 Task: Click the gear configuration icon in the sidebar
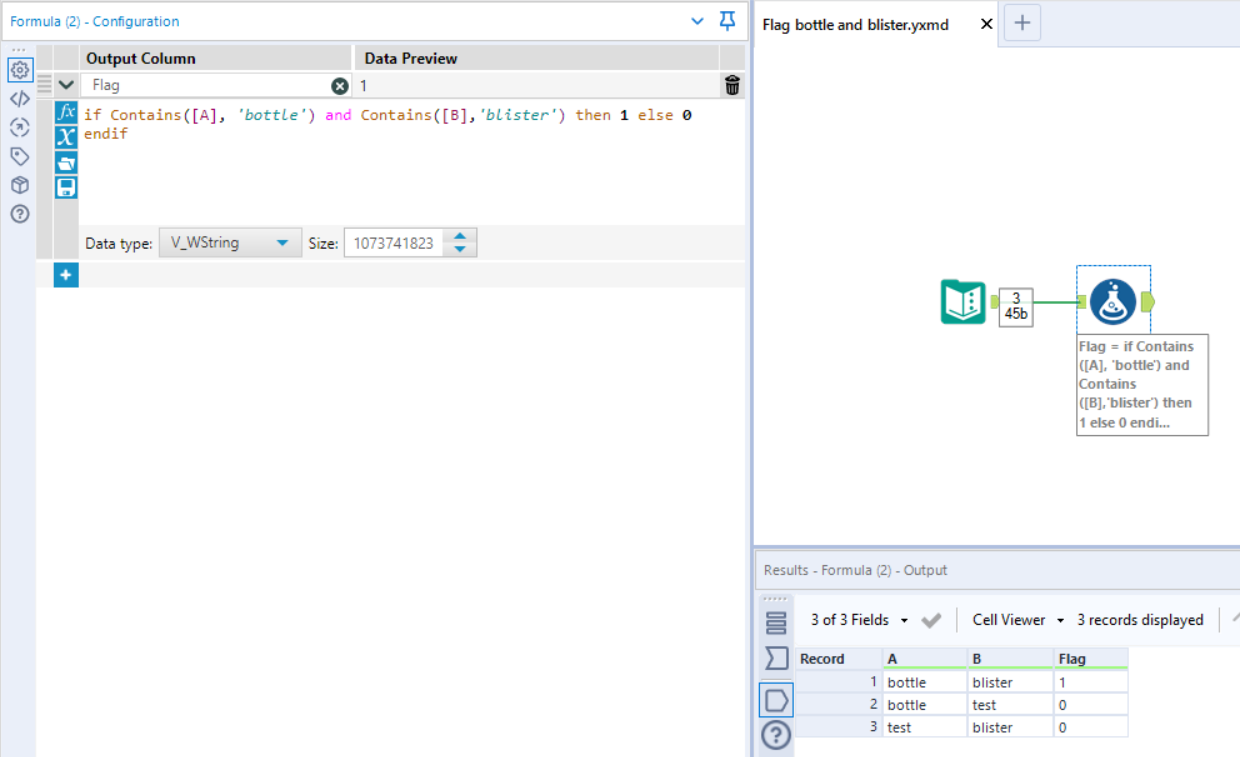(x=20, y=70)
